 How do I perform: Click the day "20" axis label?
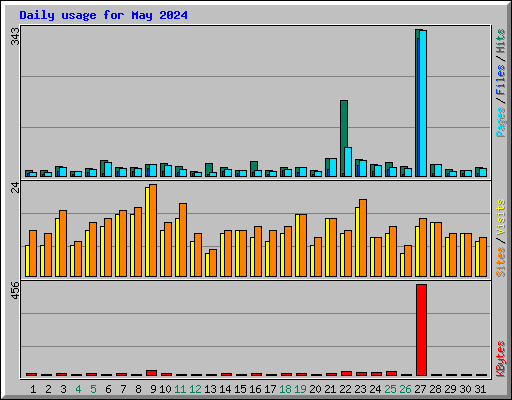pyautogui.click(x=315, y=389)
